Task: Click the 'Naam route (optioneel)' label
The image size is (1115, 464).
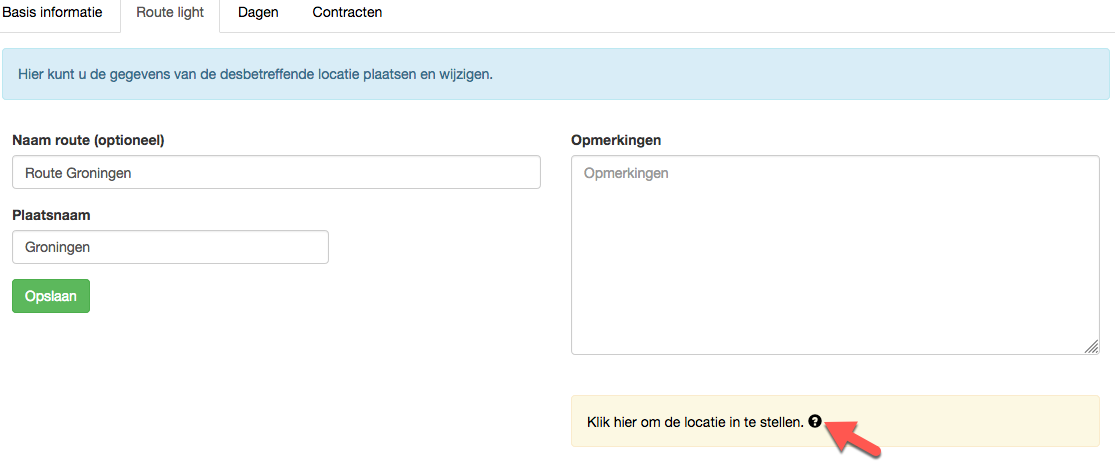Action: click(x=88, y=141)
